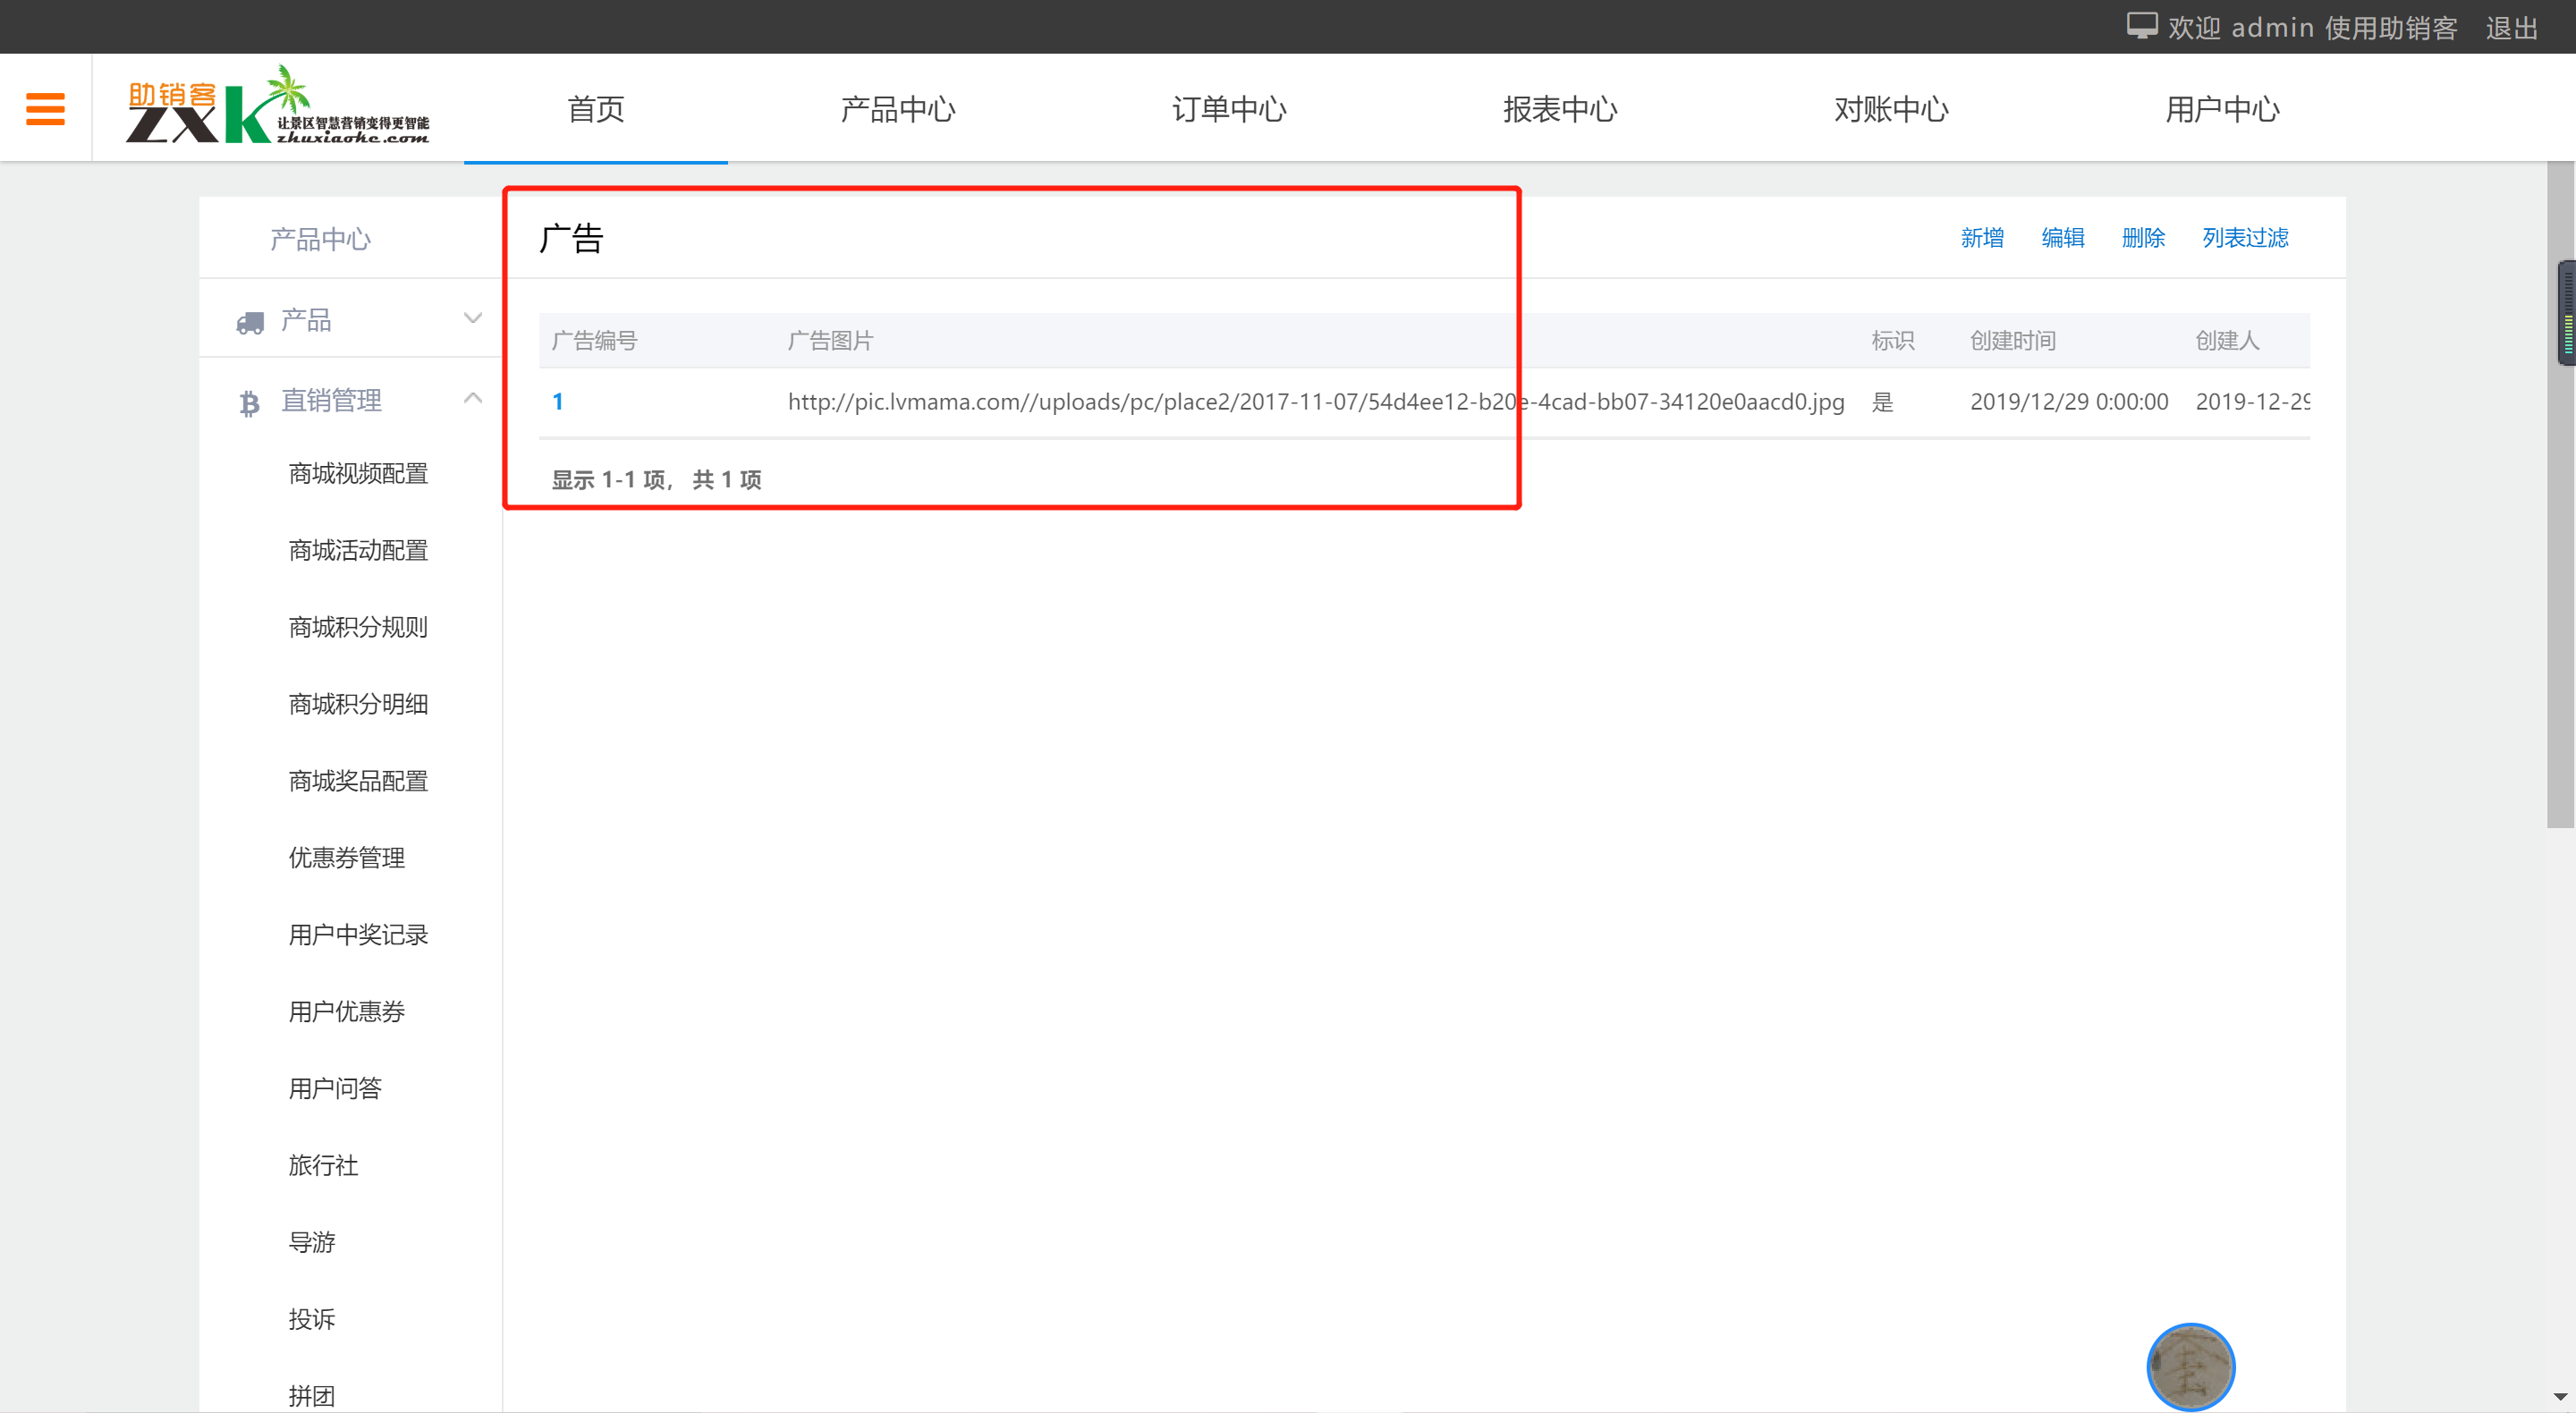Click the truck icon beside 产品

[x=249, y=320]
